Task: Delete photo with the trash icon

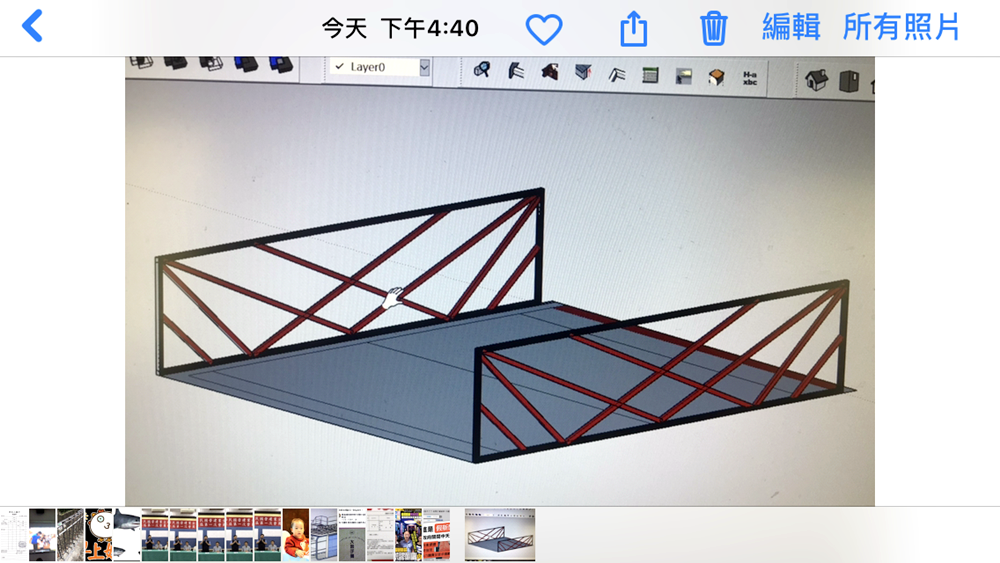Action: (713, 28)
